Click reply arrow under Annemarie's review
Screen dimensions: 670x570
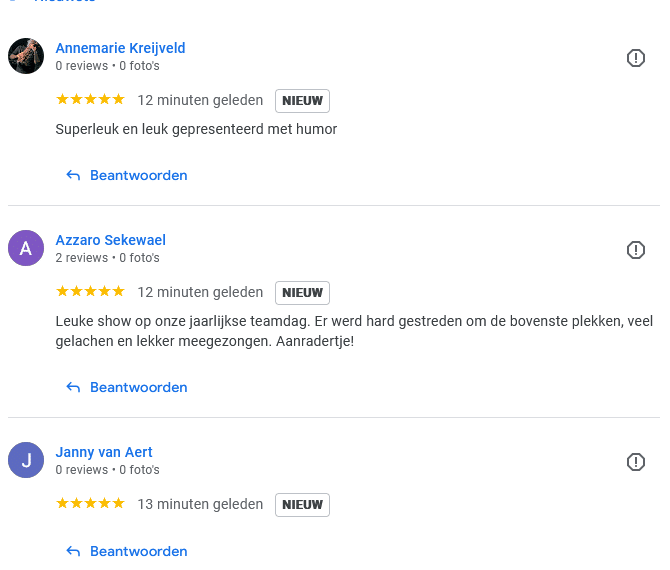(x=73, y=175)
